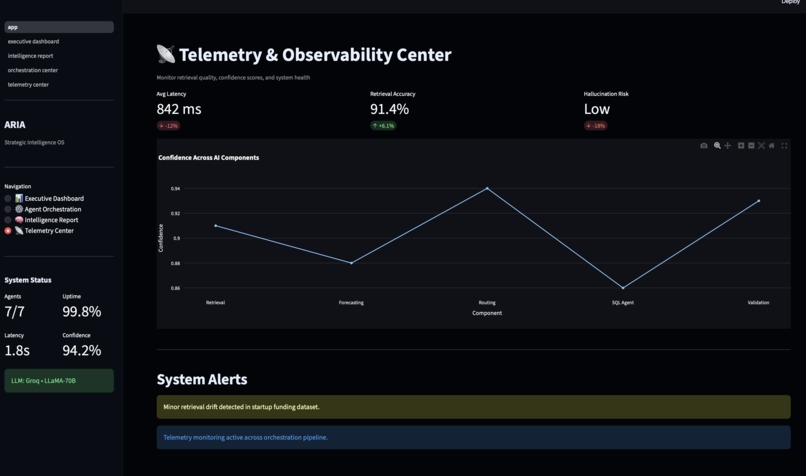Screen dimensions: 806x476
Task: Click the 842 ms latency value
Action: (x=179, y=109)
